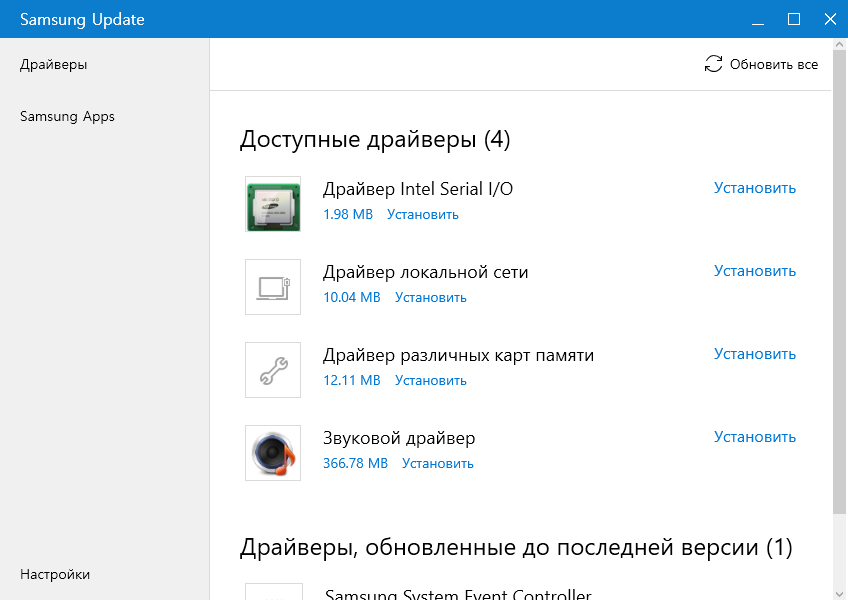Screen dimensions: 848x600
Task: Select the 'Звуковой драйвер' title
Action: pyautogui.click(x=399, y=438)
